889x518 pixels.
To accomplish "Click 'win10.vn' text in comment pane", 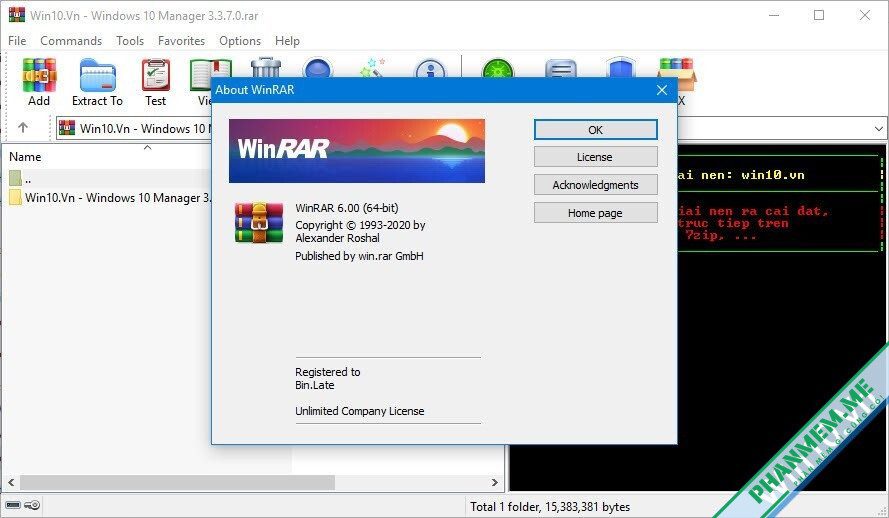I will click(773, 175).
